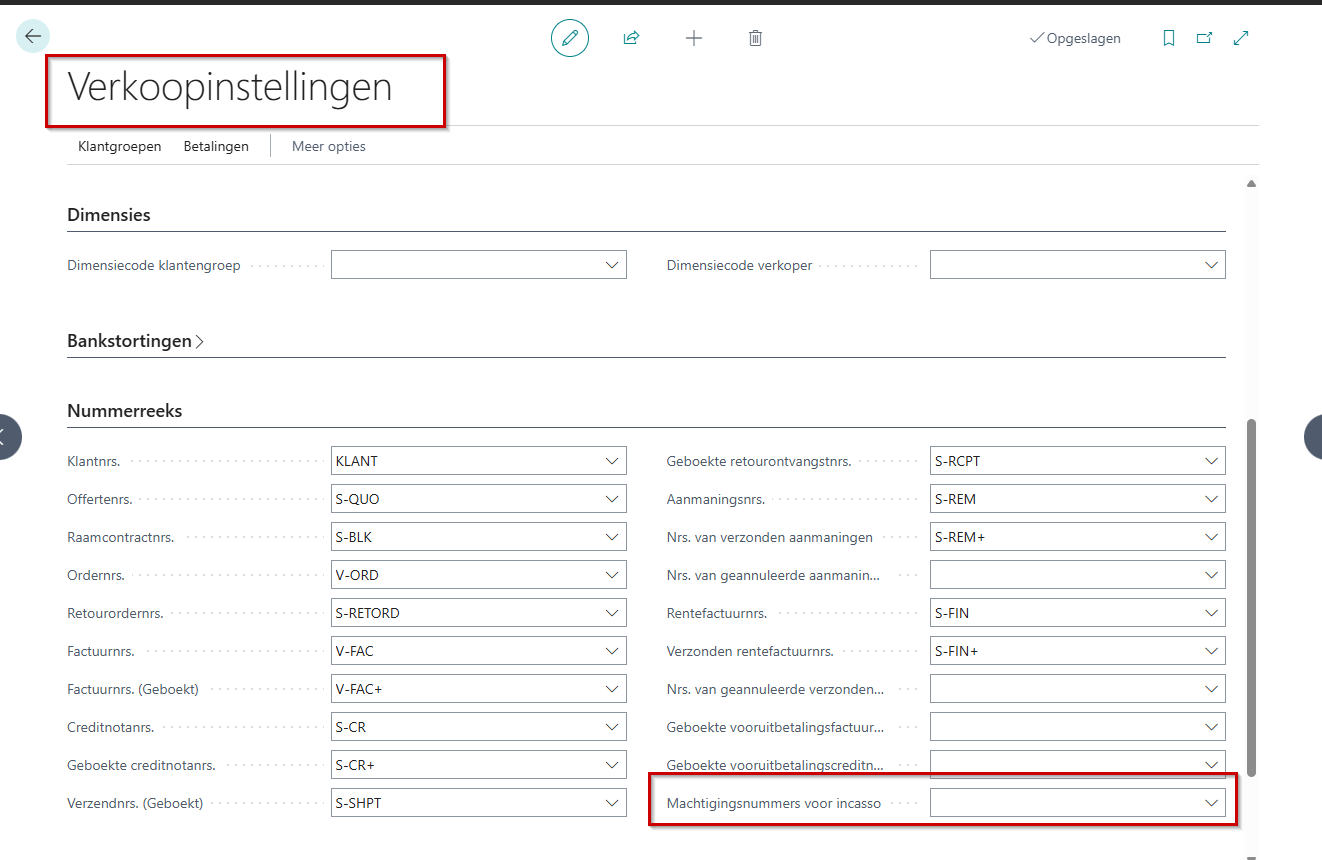Screen dimensions: 1322x860
Task: Click the expand fullscreen arrows icon
Action: tap(1241, 38)
